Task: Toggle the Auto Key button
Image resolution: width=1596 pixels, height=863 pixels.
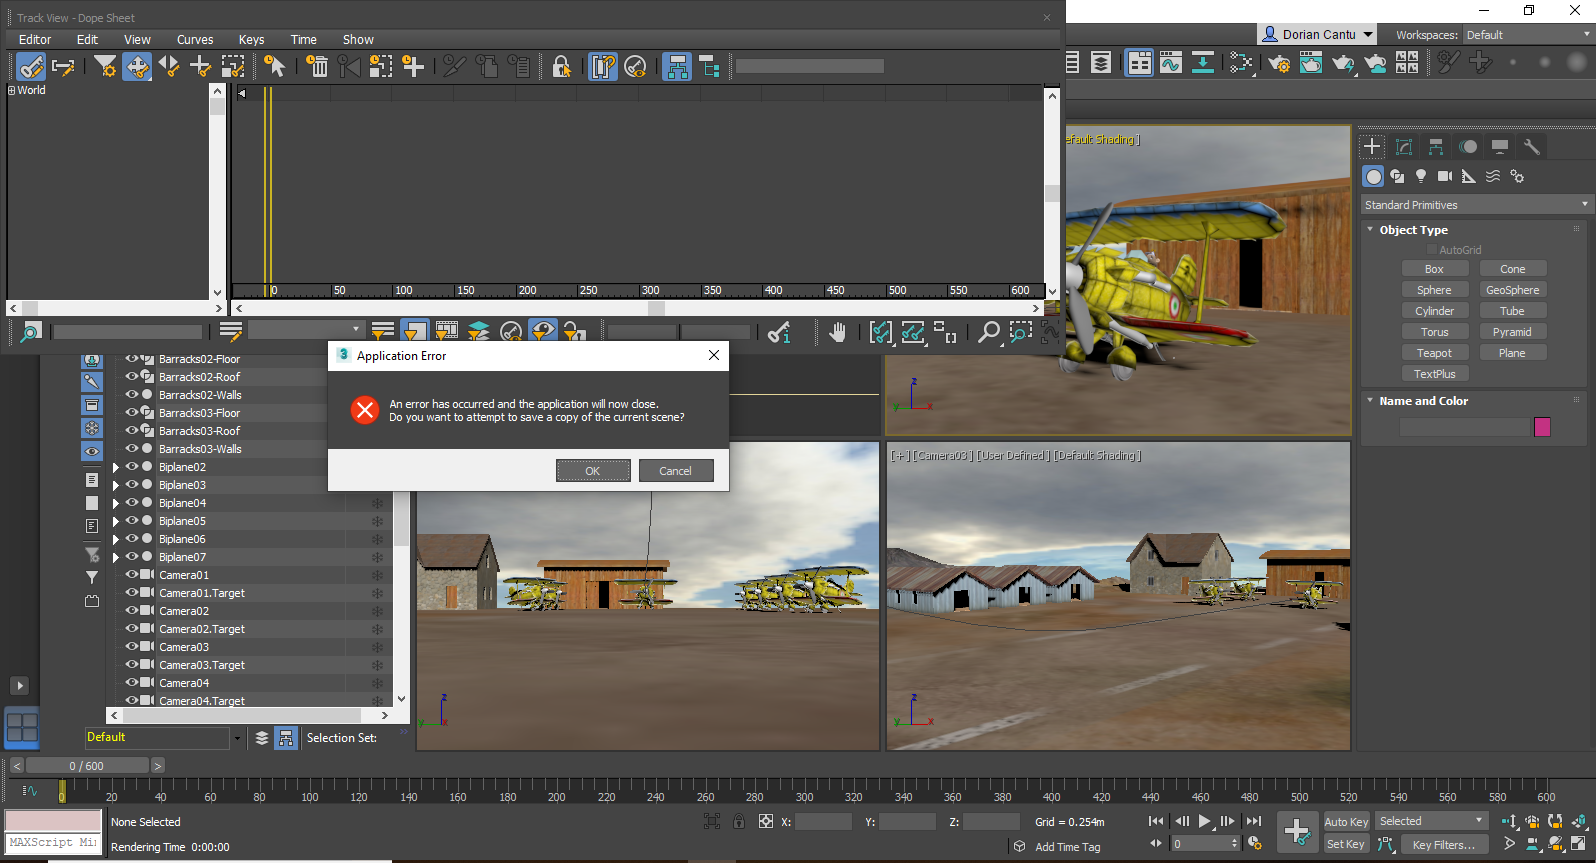Action: (x=1346, y=822)
